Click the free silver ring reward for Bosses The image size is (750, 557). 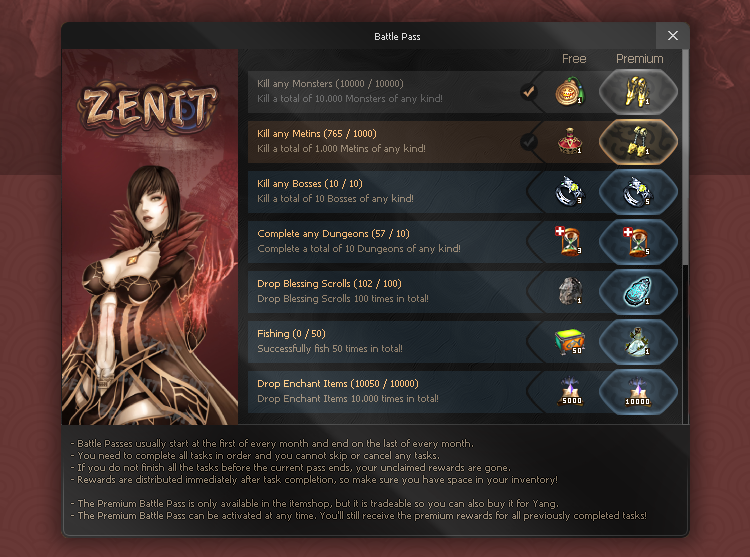tap(569, 191)
